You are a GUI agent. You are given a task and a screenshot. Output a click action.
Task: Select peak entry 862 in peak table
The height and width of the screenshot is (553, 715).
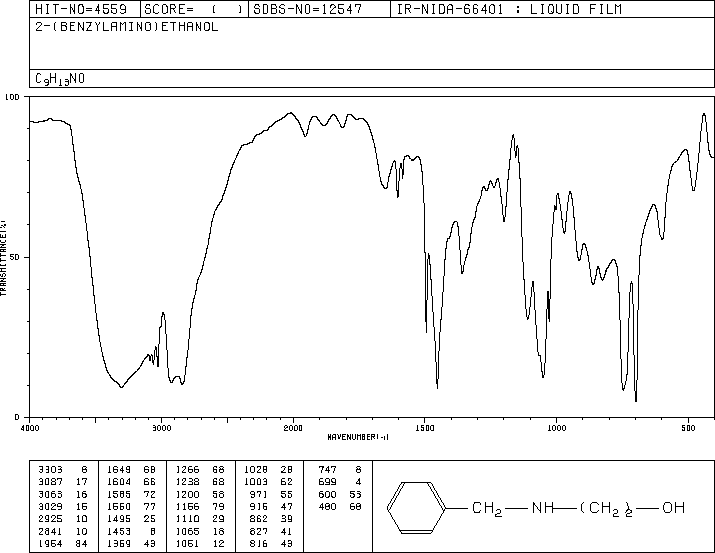click(271, 519)
